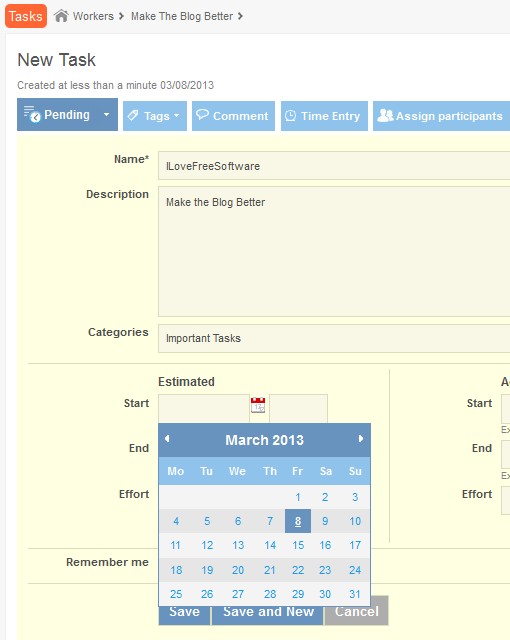Open Workers breadcrumb link

pyautogui.click(x=93, y=16)
